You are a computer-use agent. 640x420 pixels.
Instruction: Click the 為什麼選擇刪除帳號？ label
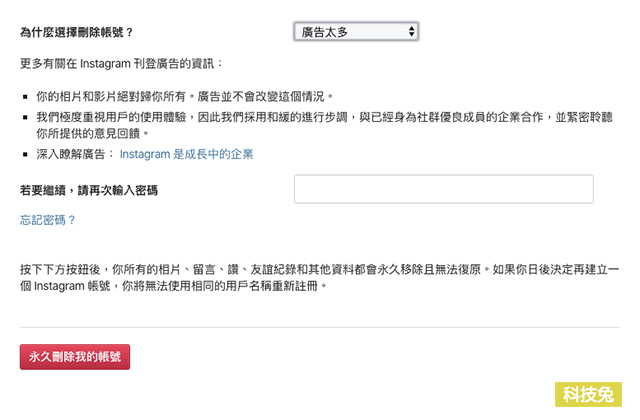[77, 32]
